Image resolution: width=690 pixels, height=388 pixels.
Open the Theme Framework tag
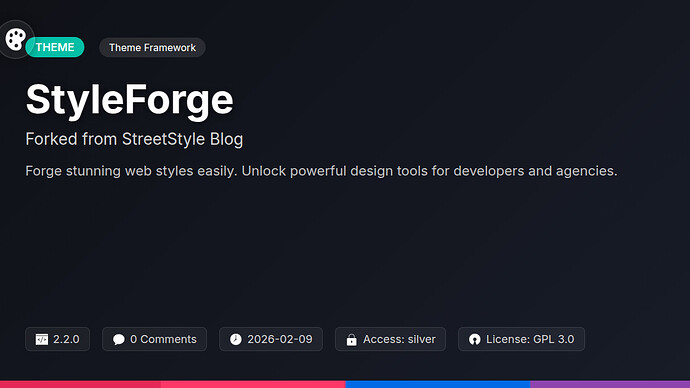coord(152,48)
